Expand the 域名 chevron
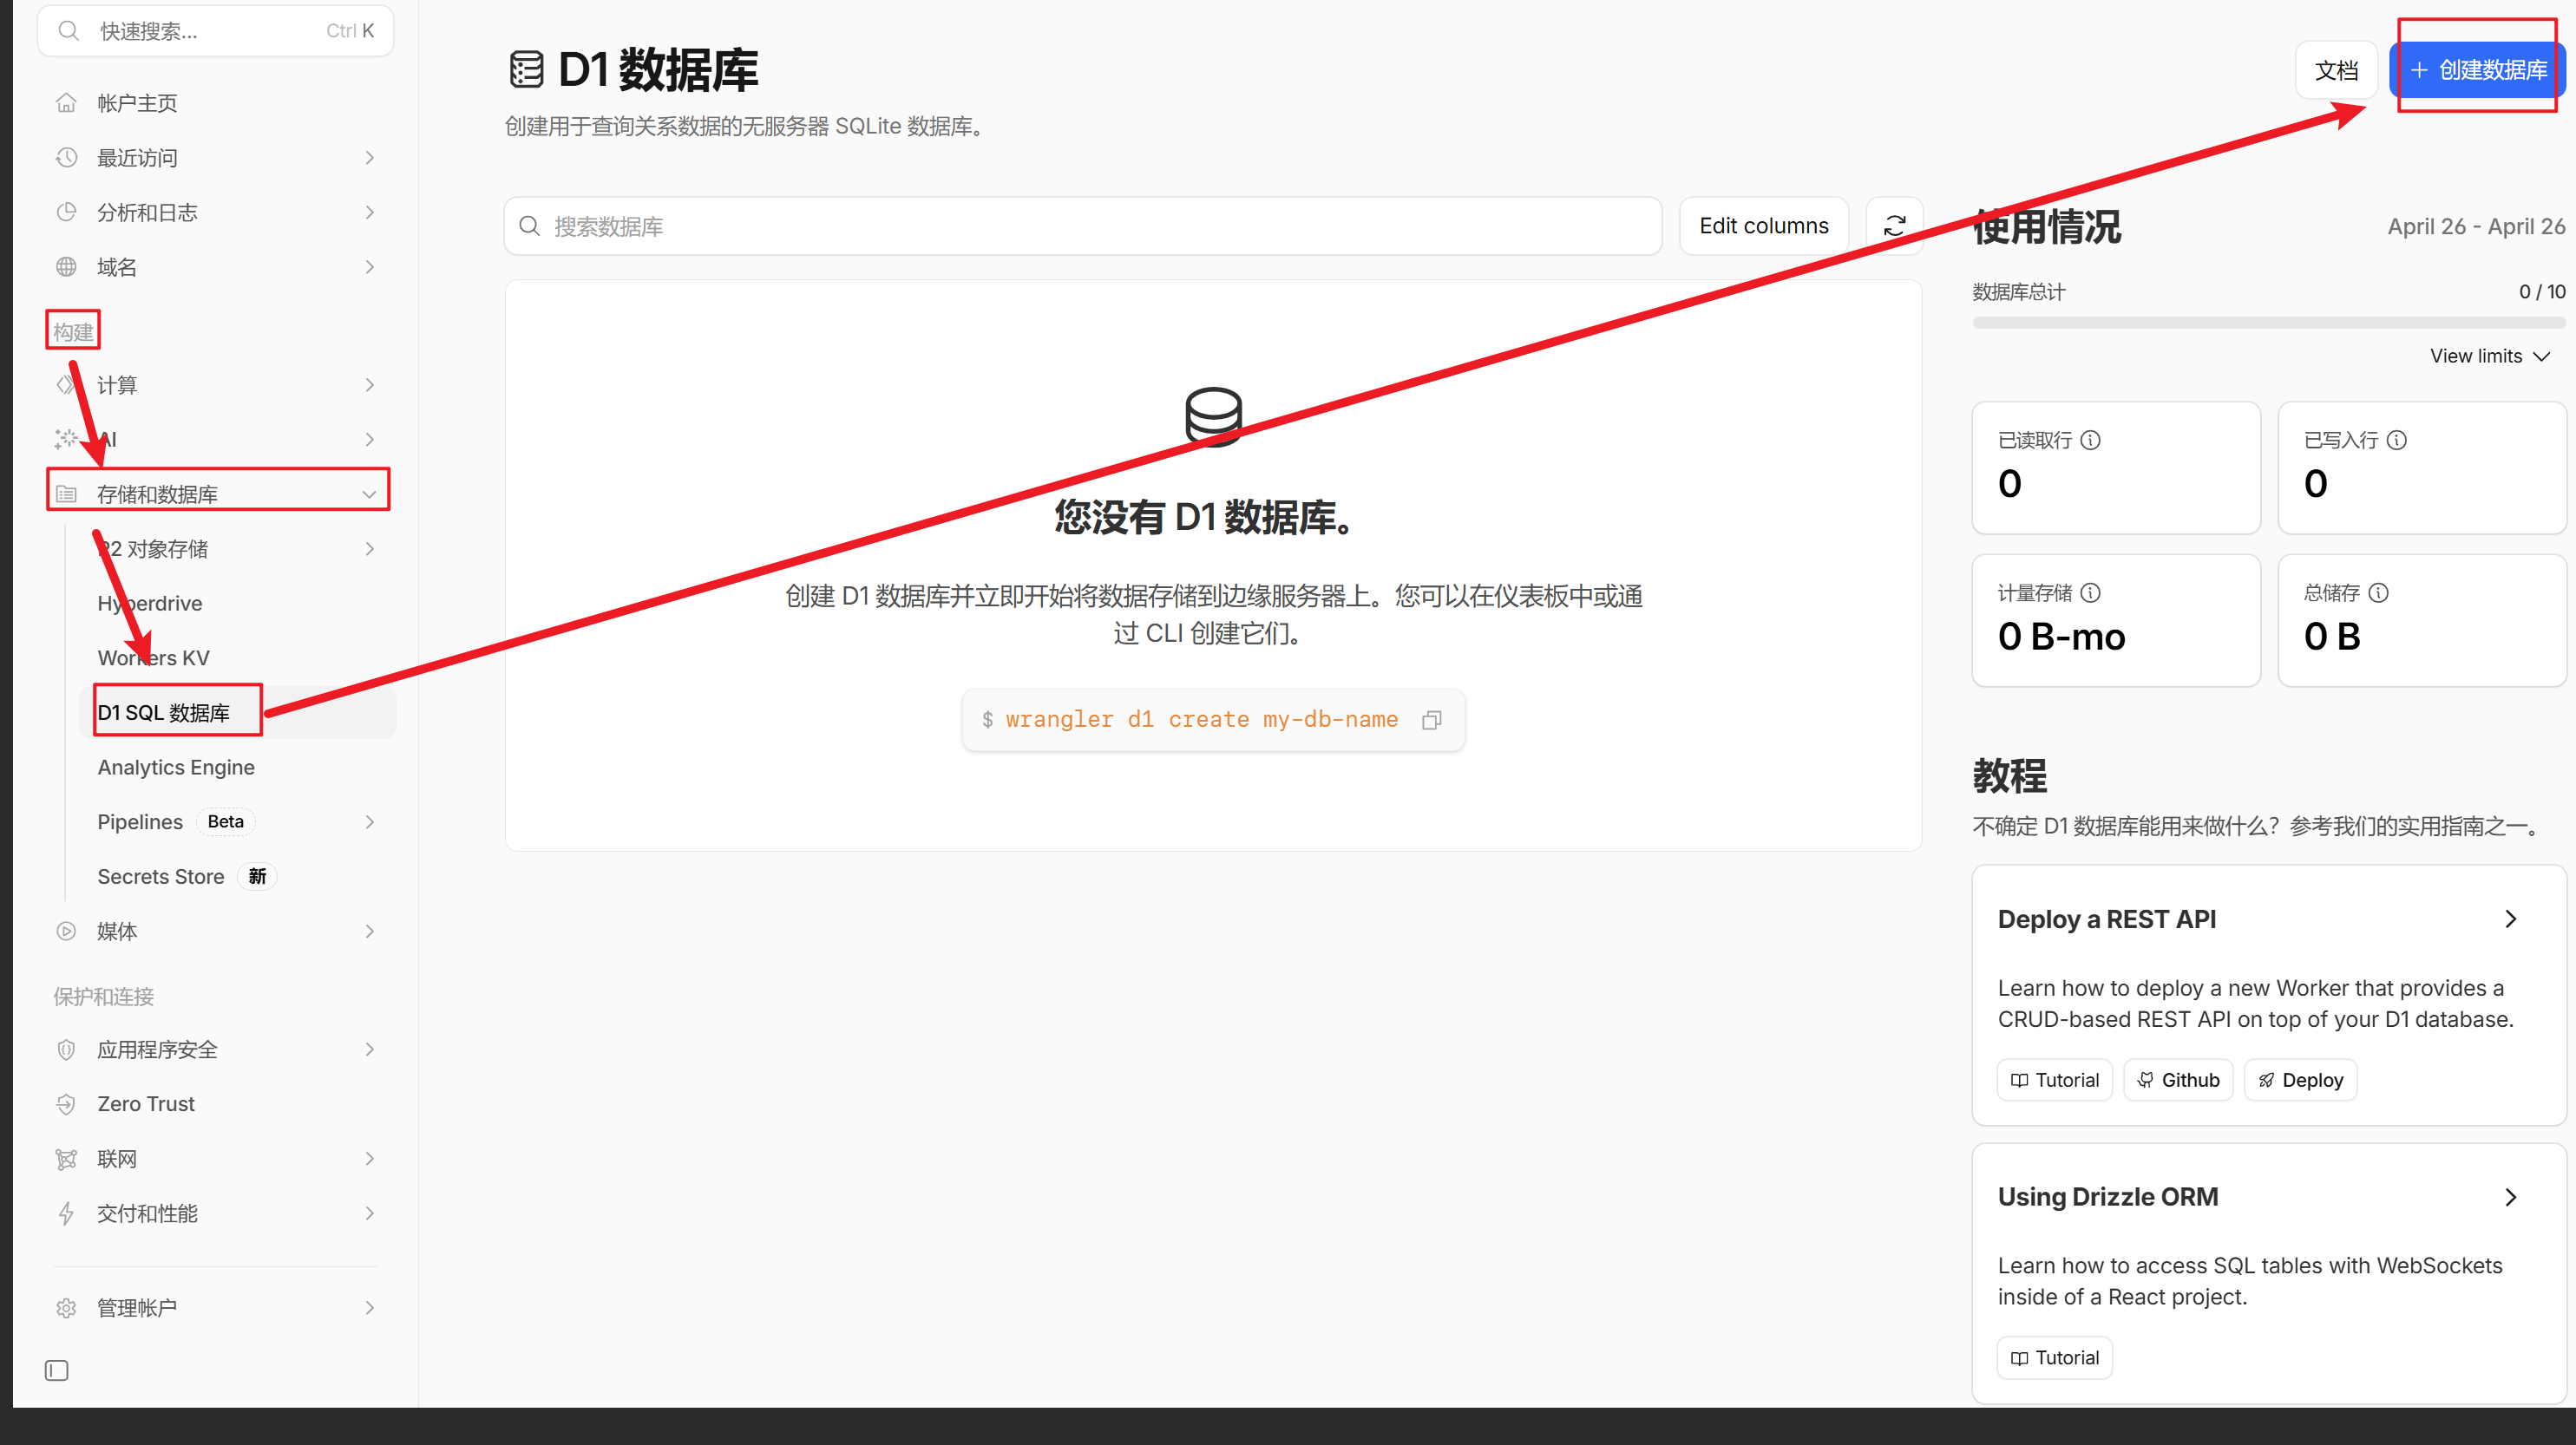2576x1445 pixels. (x=370, y=267)
